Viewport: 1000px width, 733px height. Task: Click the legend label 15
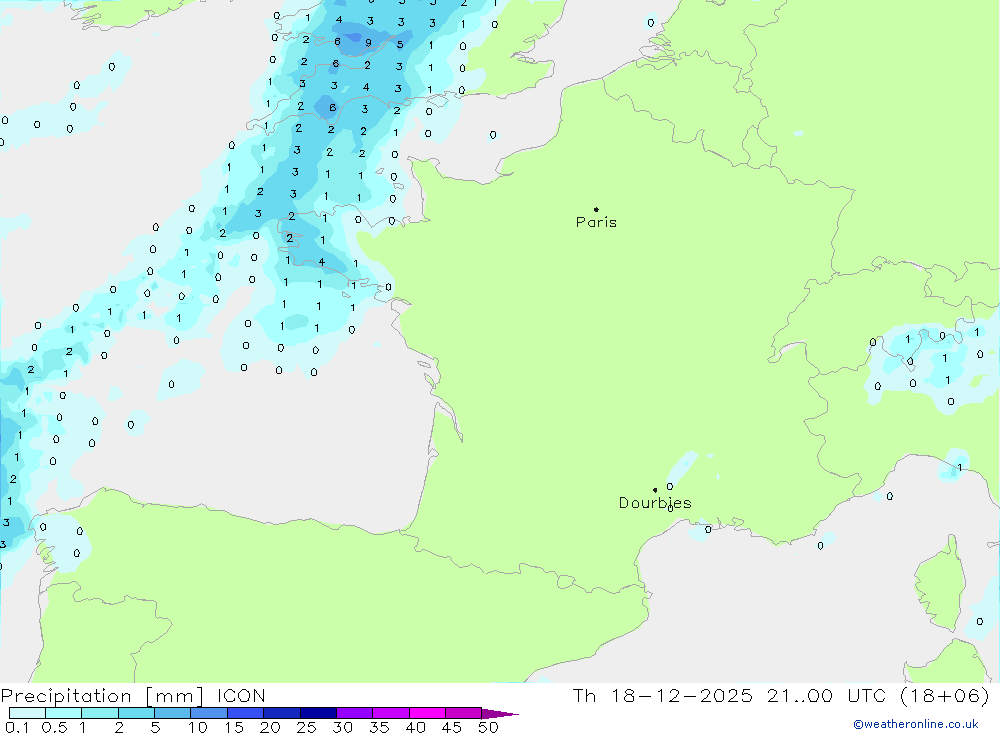pos(234,727)
